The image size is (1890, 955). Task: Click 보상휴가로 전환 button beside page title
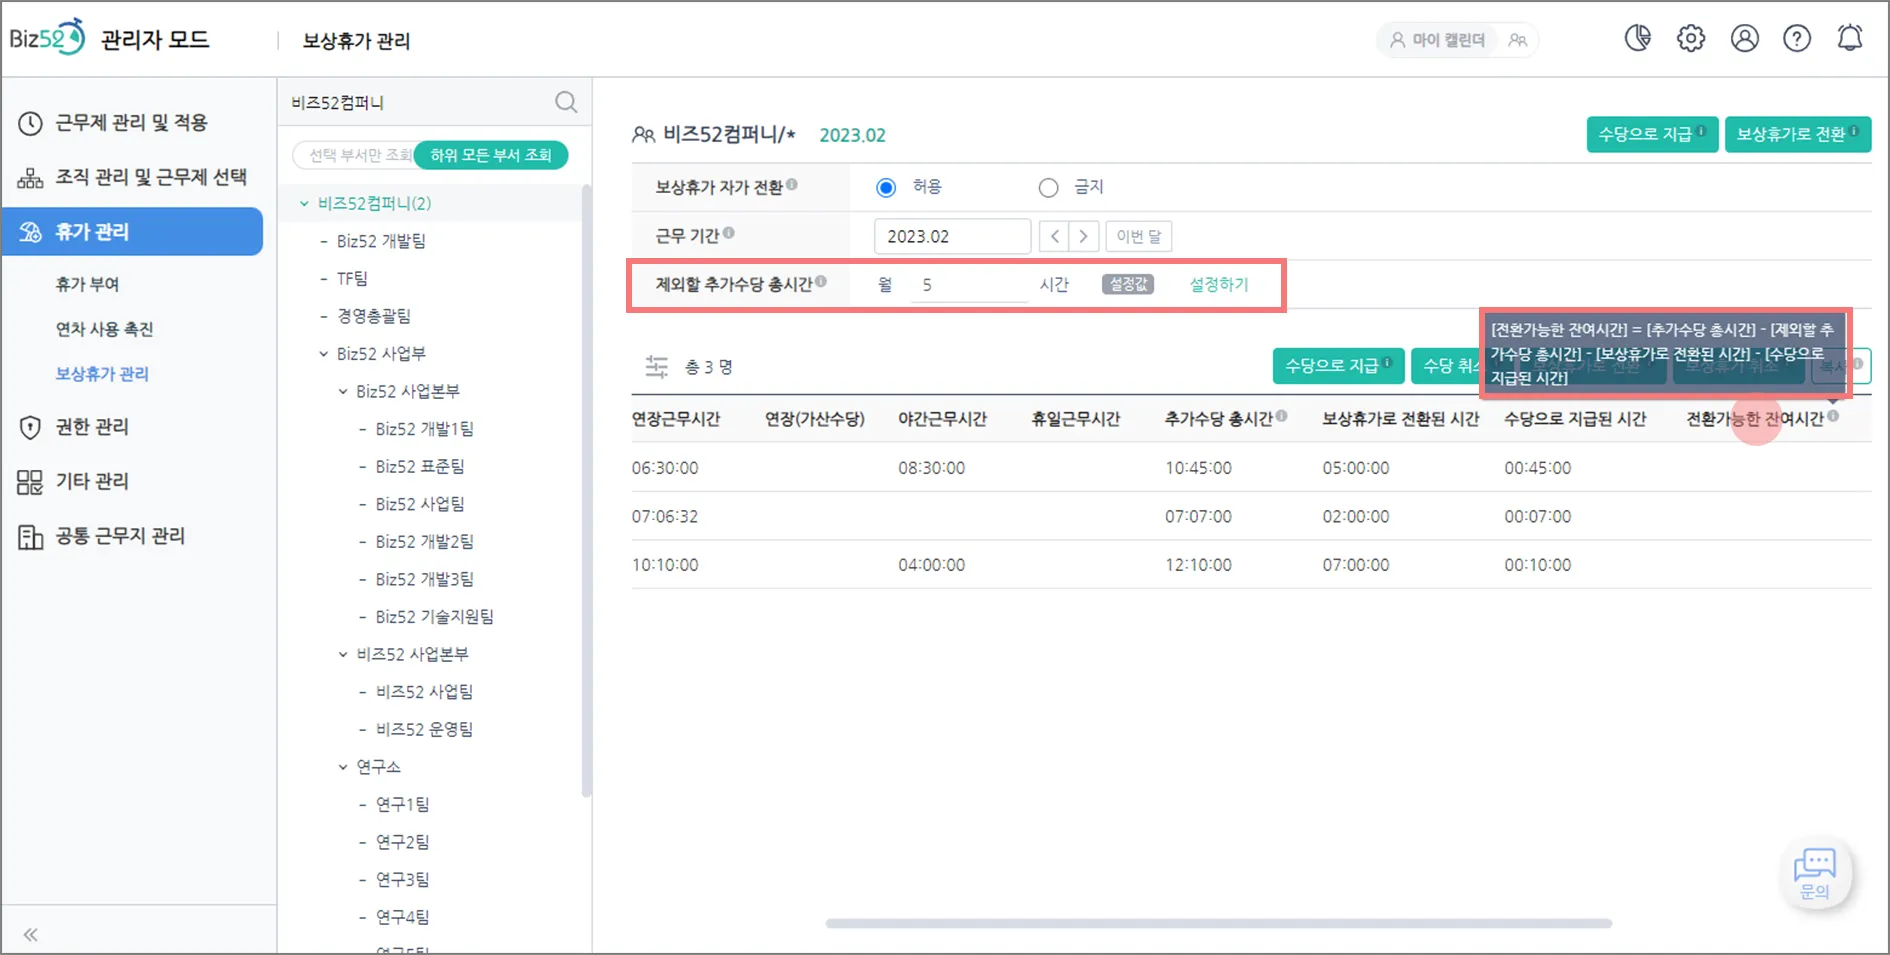click(1798, 134)
